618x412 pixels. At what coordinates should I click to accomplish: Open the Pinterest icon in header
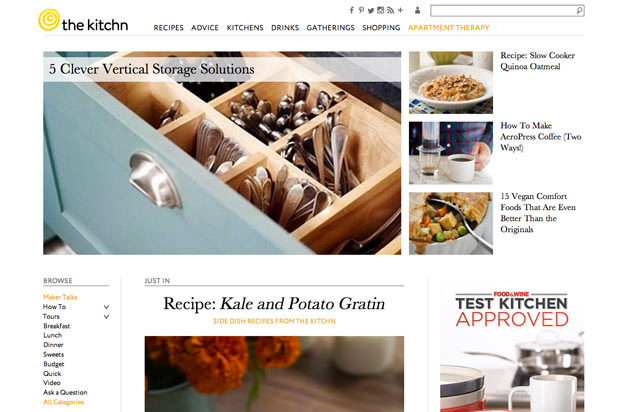[361, 10]
